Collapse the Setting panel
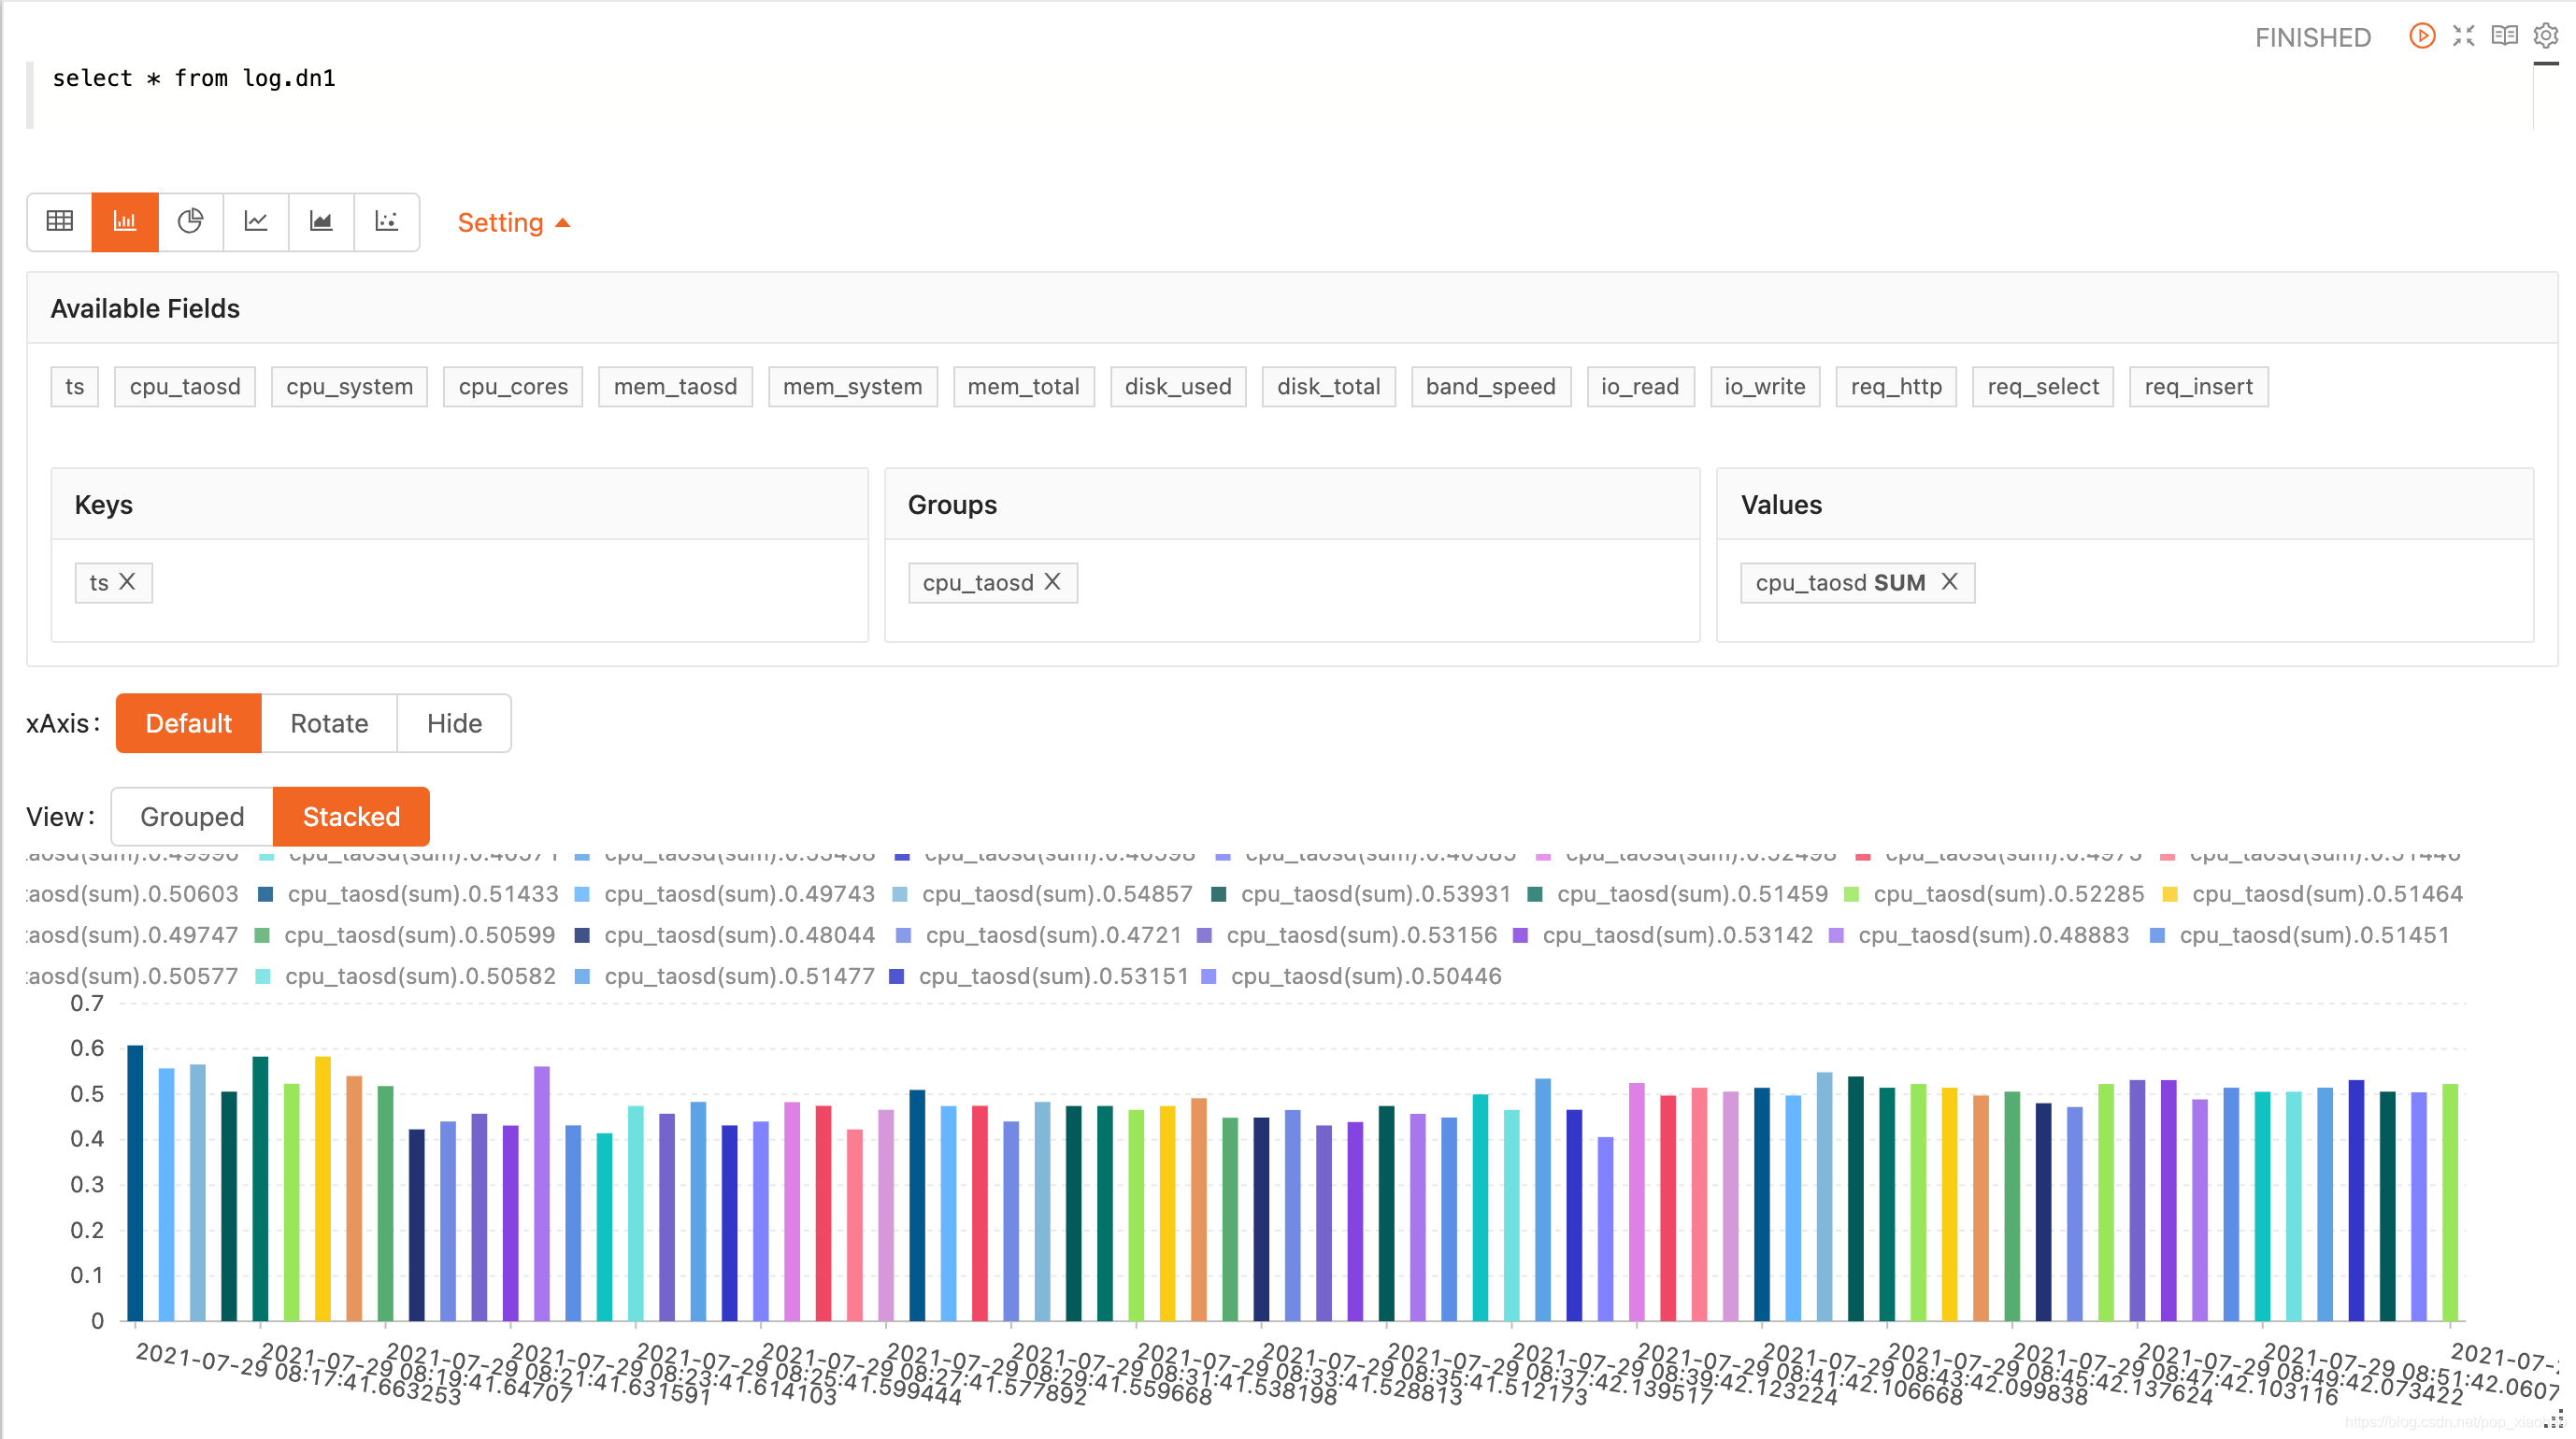 coord(513,222)
